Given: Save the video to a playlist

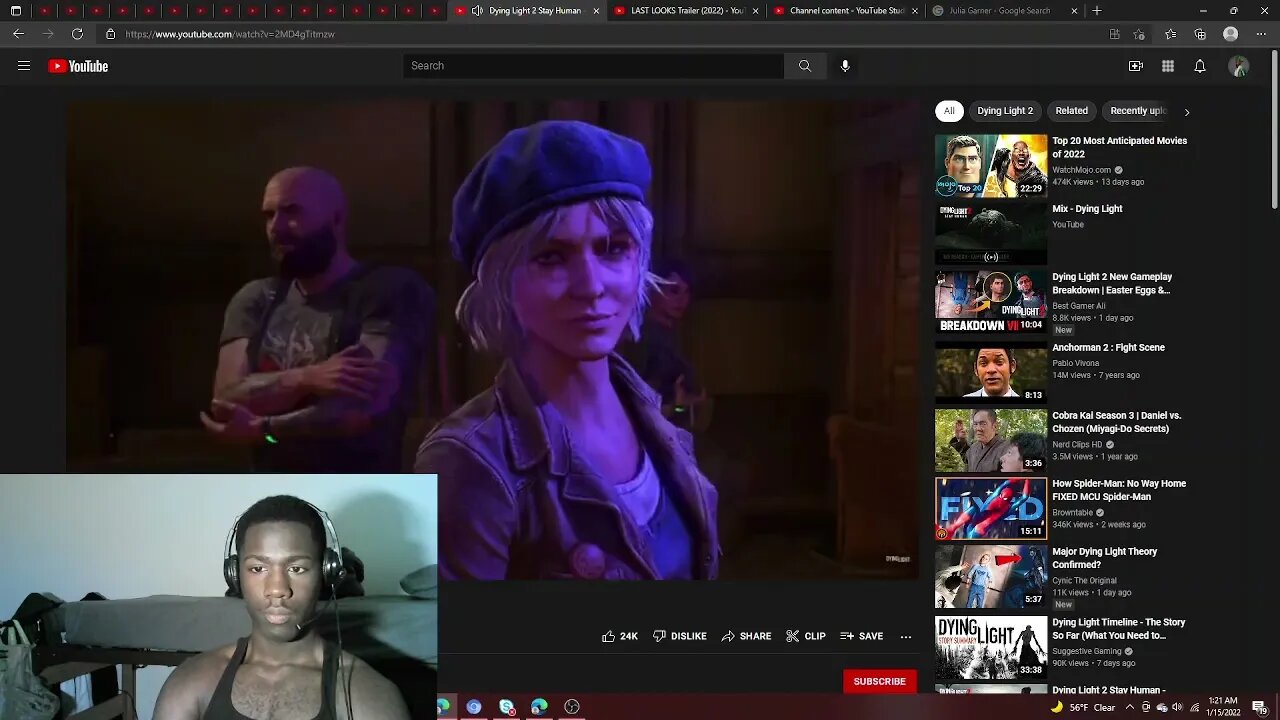Looking at the screenshot, I should click(862, 636).
